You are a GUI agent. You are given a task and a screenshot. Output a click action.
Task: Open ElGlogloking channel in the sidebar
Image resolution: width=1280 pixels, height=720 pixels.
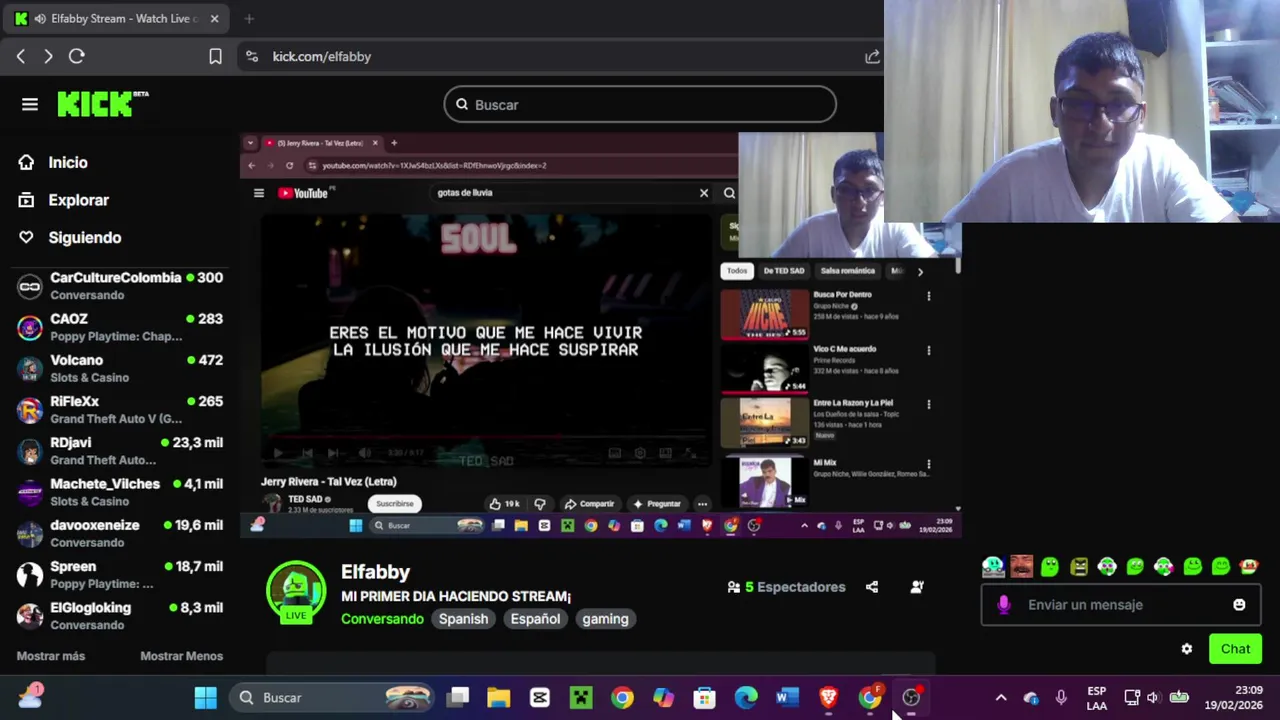(120, 616)
